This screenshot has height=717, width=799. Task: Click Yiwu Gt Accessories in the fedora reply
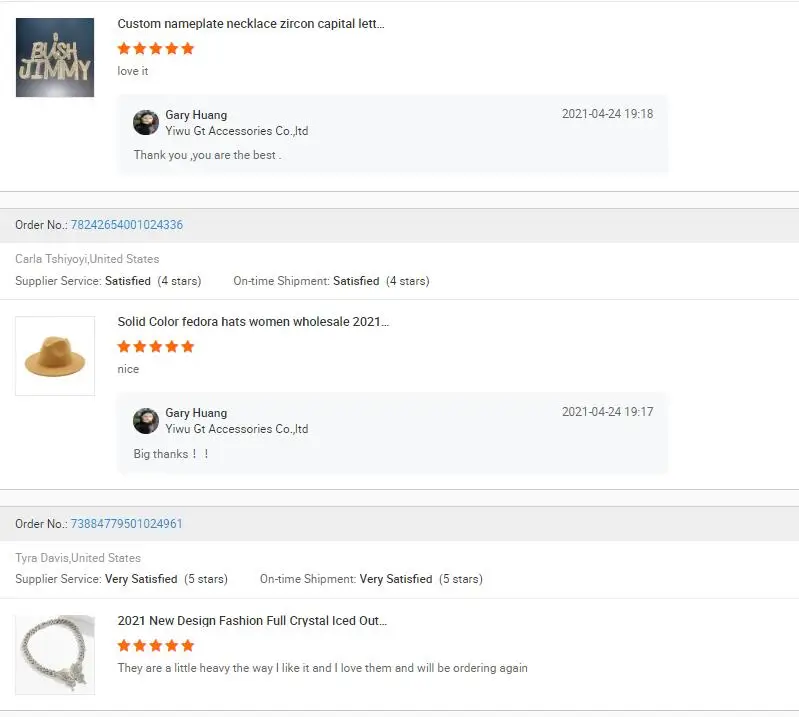pyautogui.click(x=237, y=429)
